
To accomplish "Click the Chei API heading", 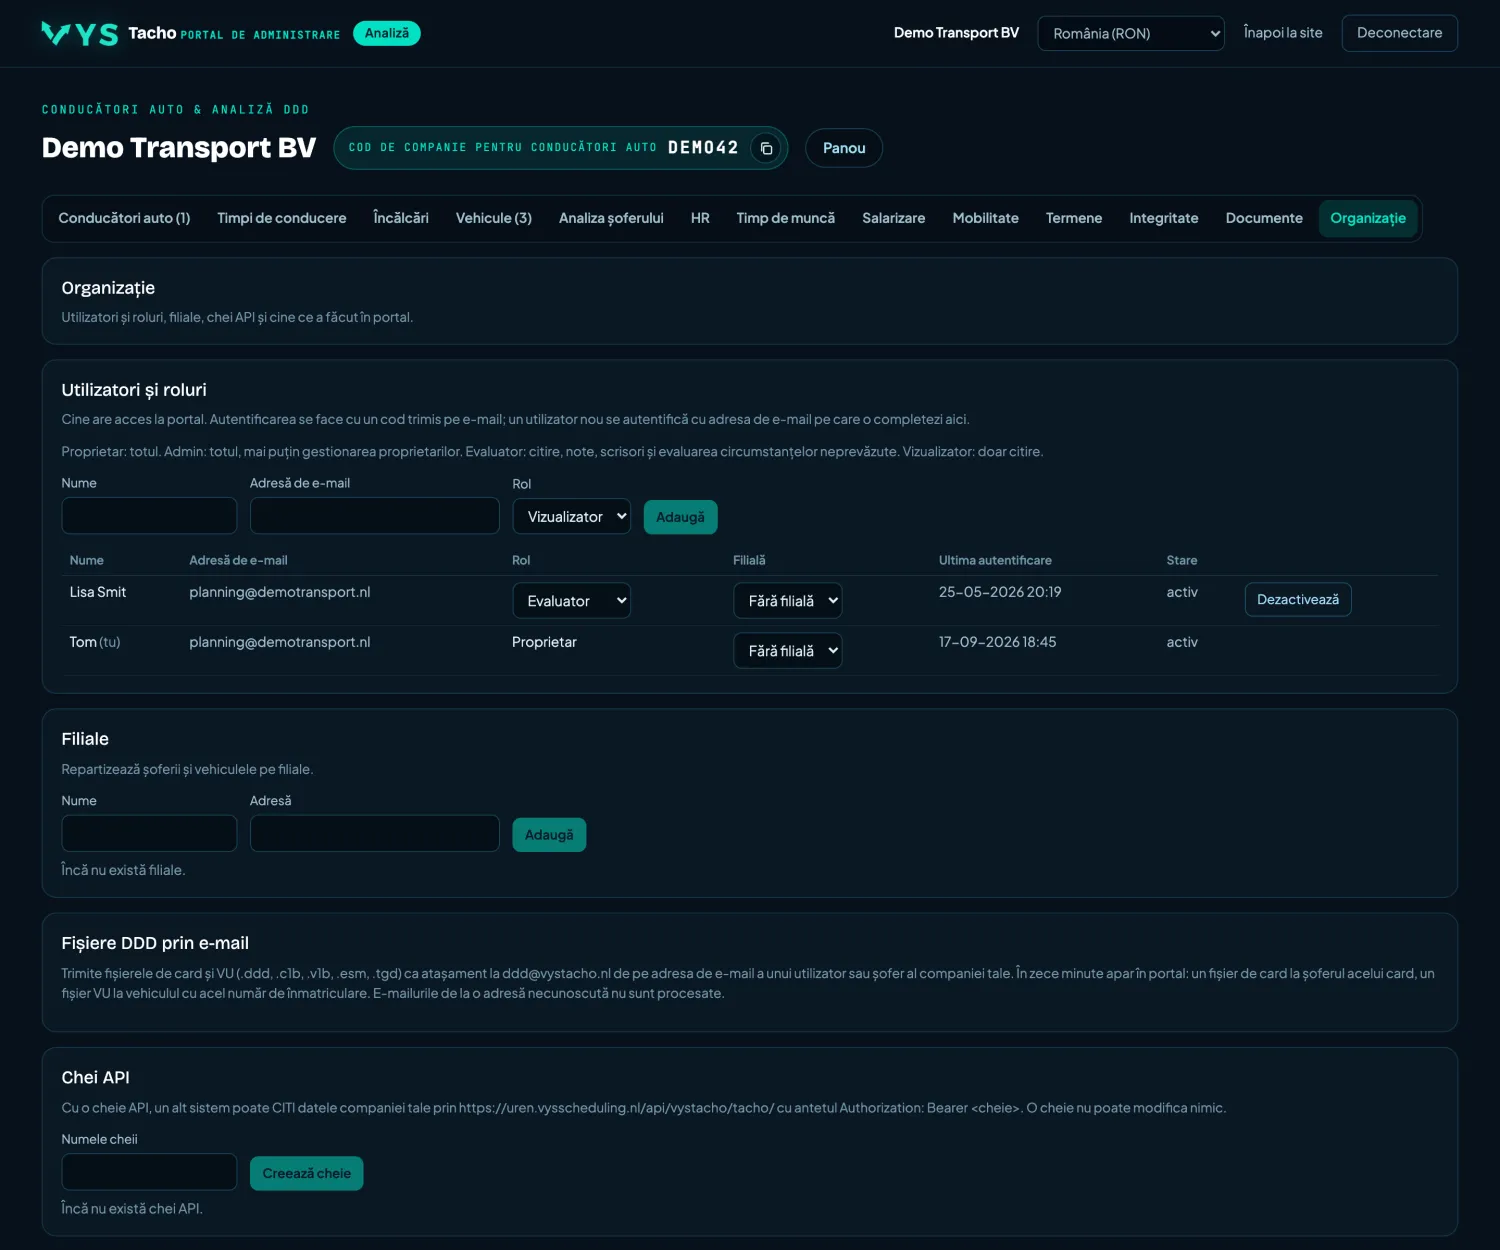I will tap(95, 1077).
